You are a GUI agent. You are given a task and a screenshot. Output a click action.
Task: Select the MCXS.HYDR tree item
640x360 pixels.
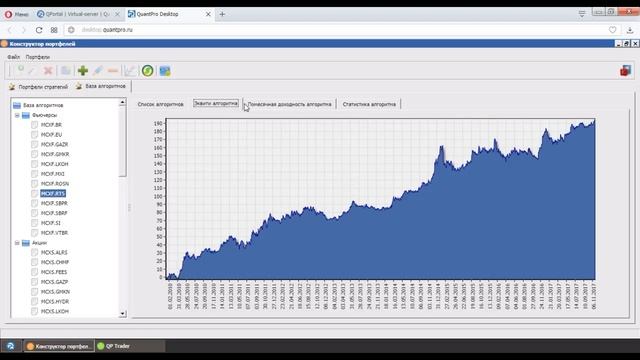(x=55, y=302)
